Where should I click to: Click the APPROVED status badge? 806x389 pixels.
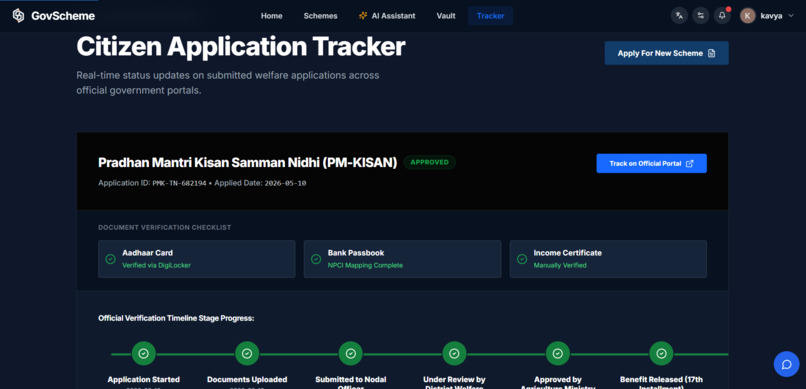[x=430, y=162]
